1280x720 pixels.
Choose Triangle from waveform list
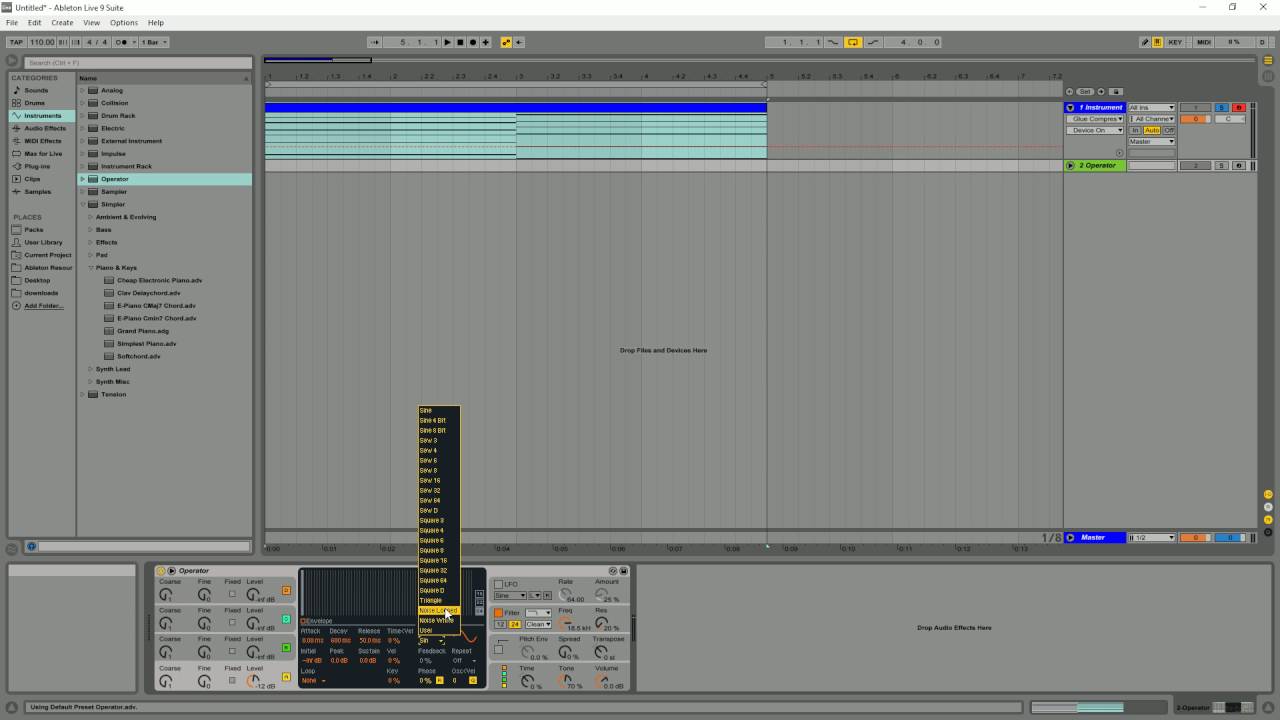coord(438,600)
